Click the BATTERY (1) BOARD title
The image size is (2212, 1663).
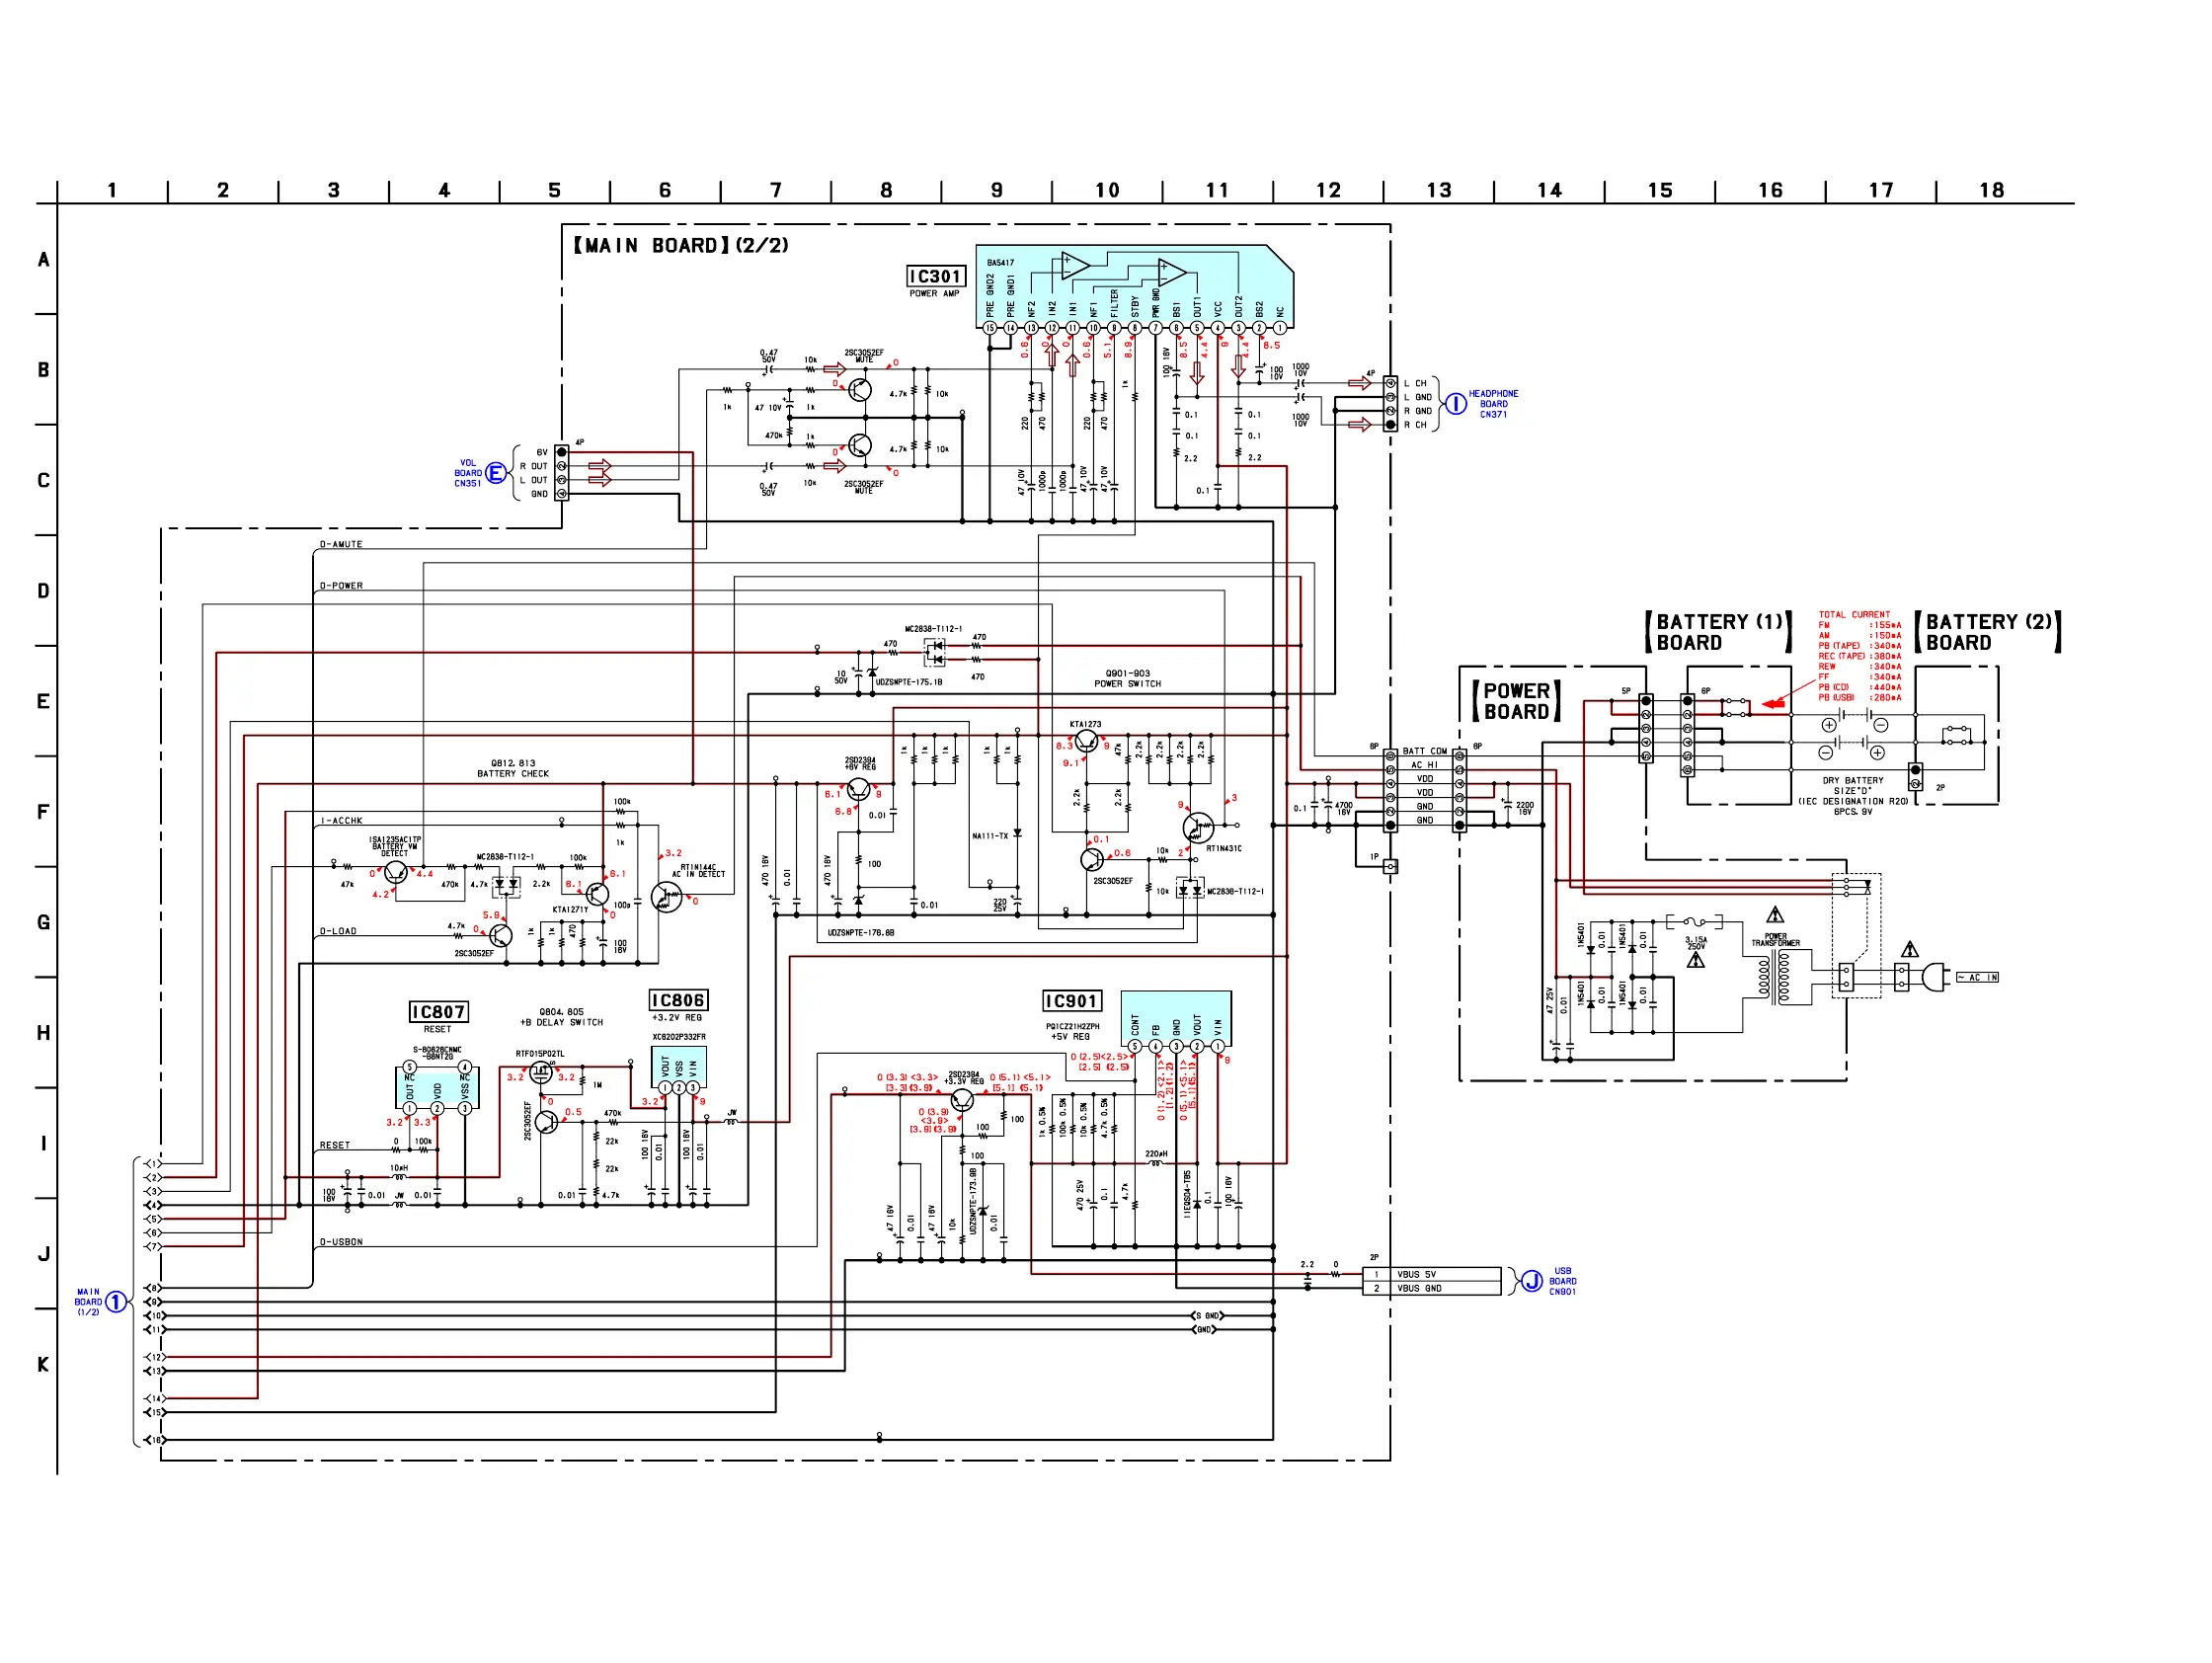tap(1718, 632)
